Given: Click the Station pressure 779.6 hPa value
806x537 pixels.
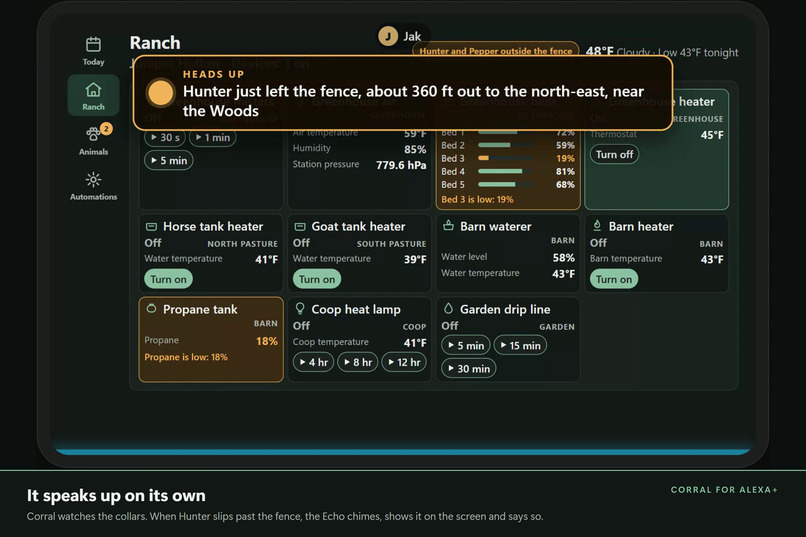Looking at the screenshot, I should [x=401, y=165].
